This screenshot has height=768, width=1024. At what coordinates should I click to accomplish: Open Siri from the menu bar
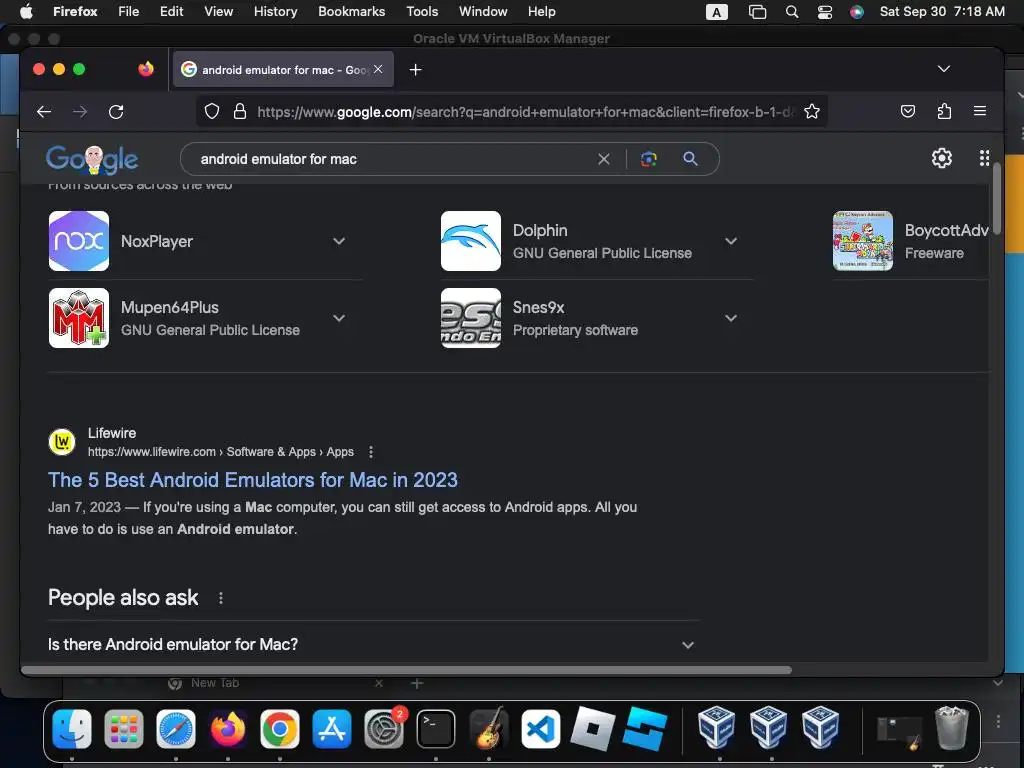857,11
